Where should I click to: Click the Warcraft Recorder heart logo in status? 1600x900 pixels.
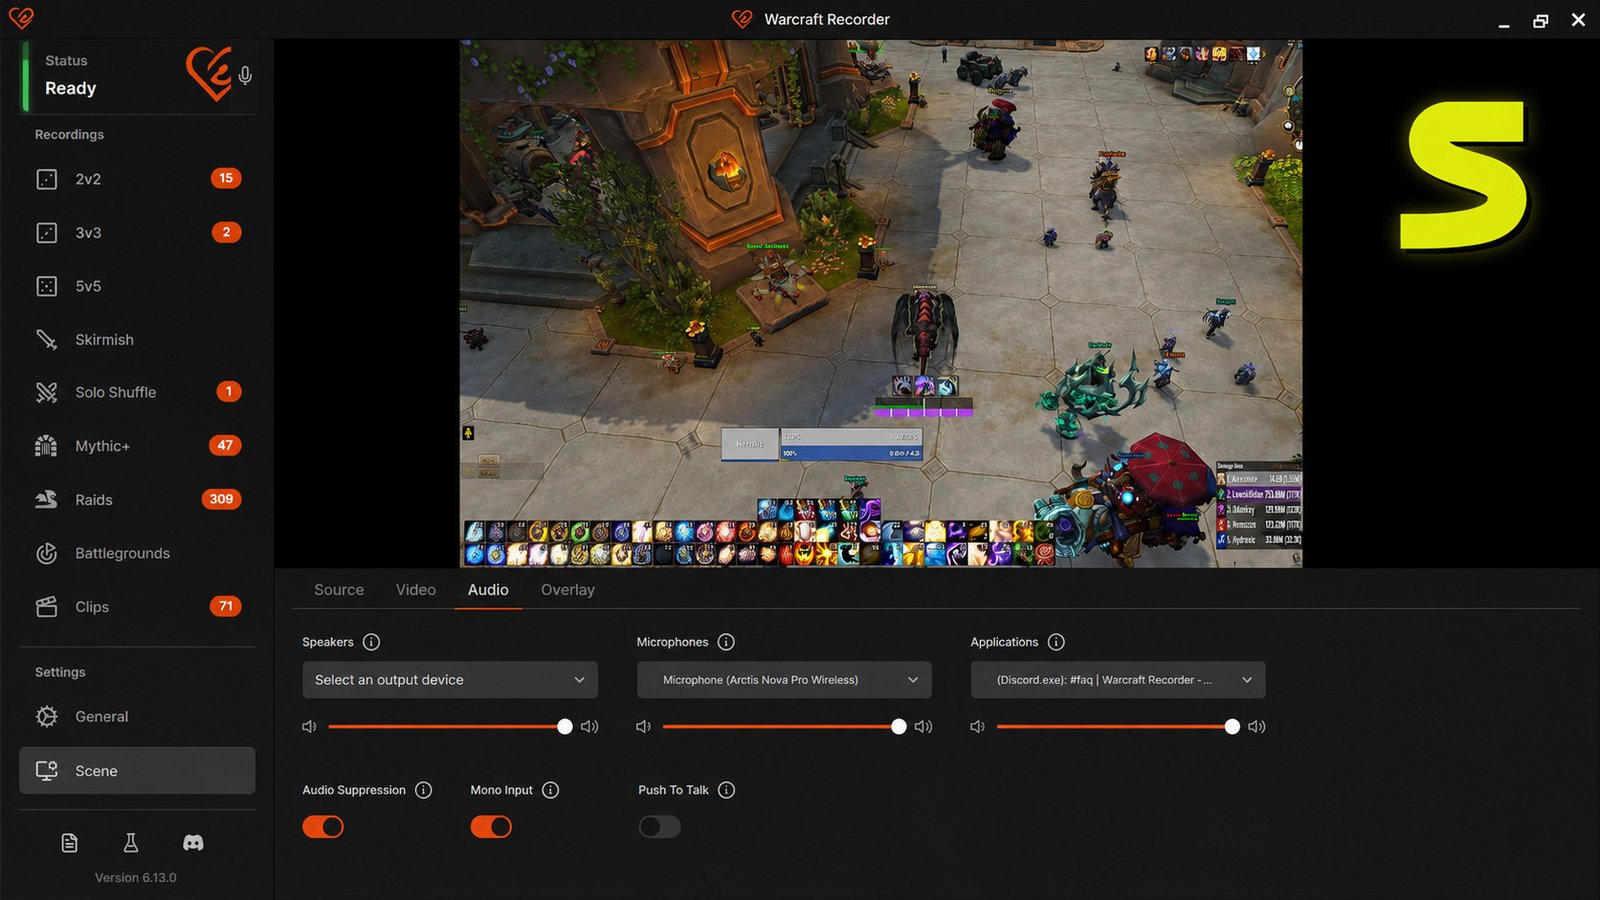tap(208, 73)
